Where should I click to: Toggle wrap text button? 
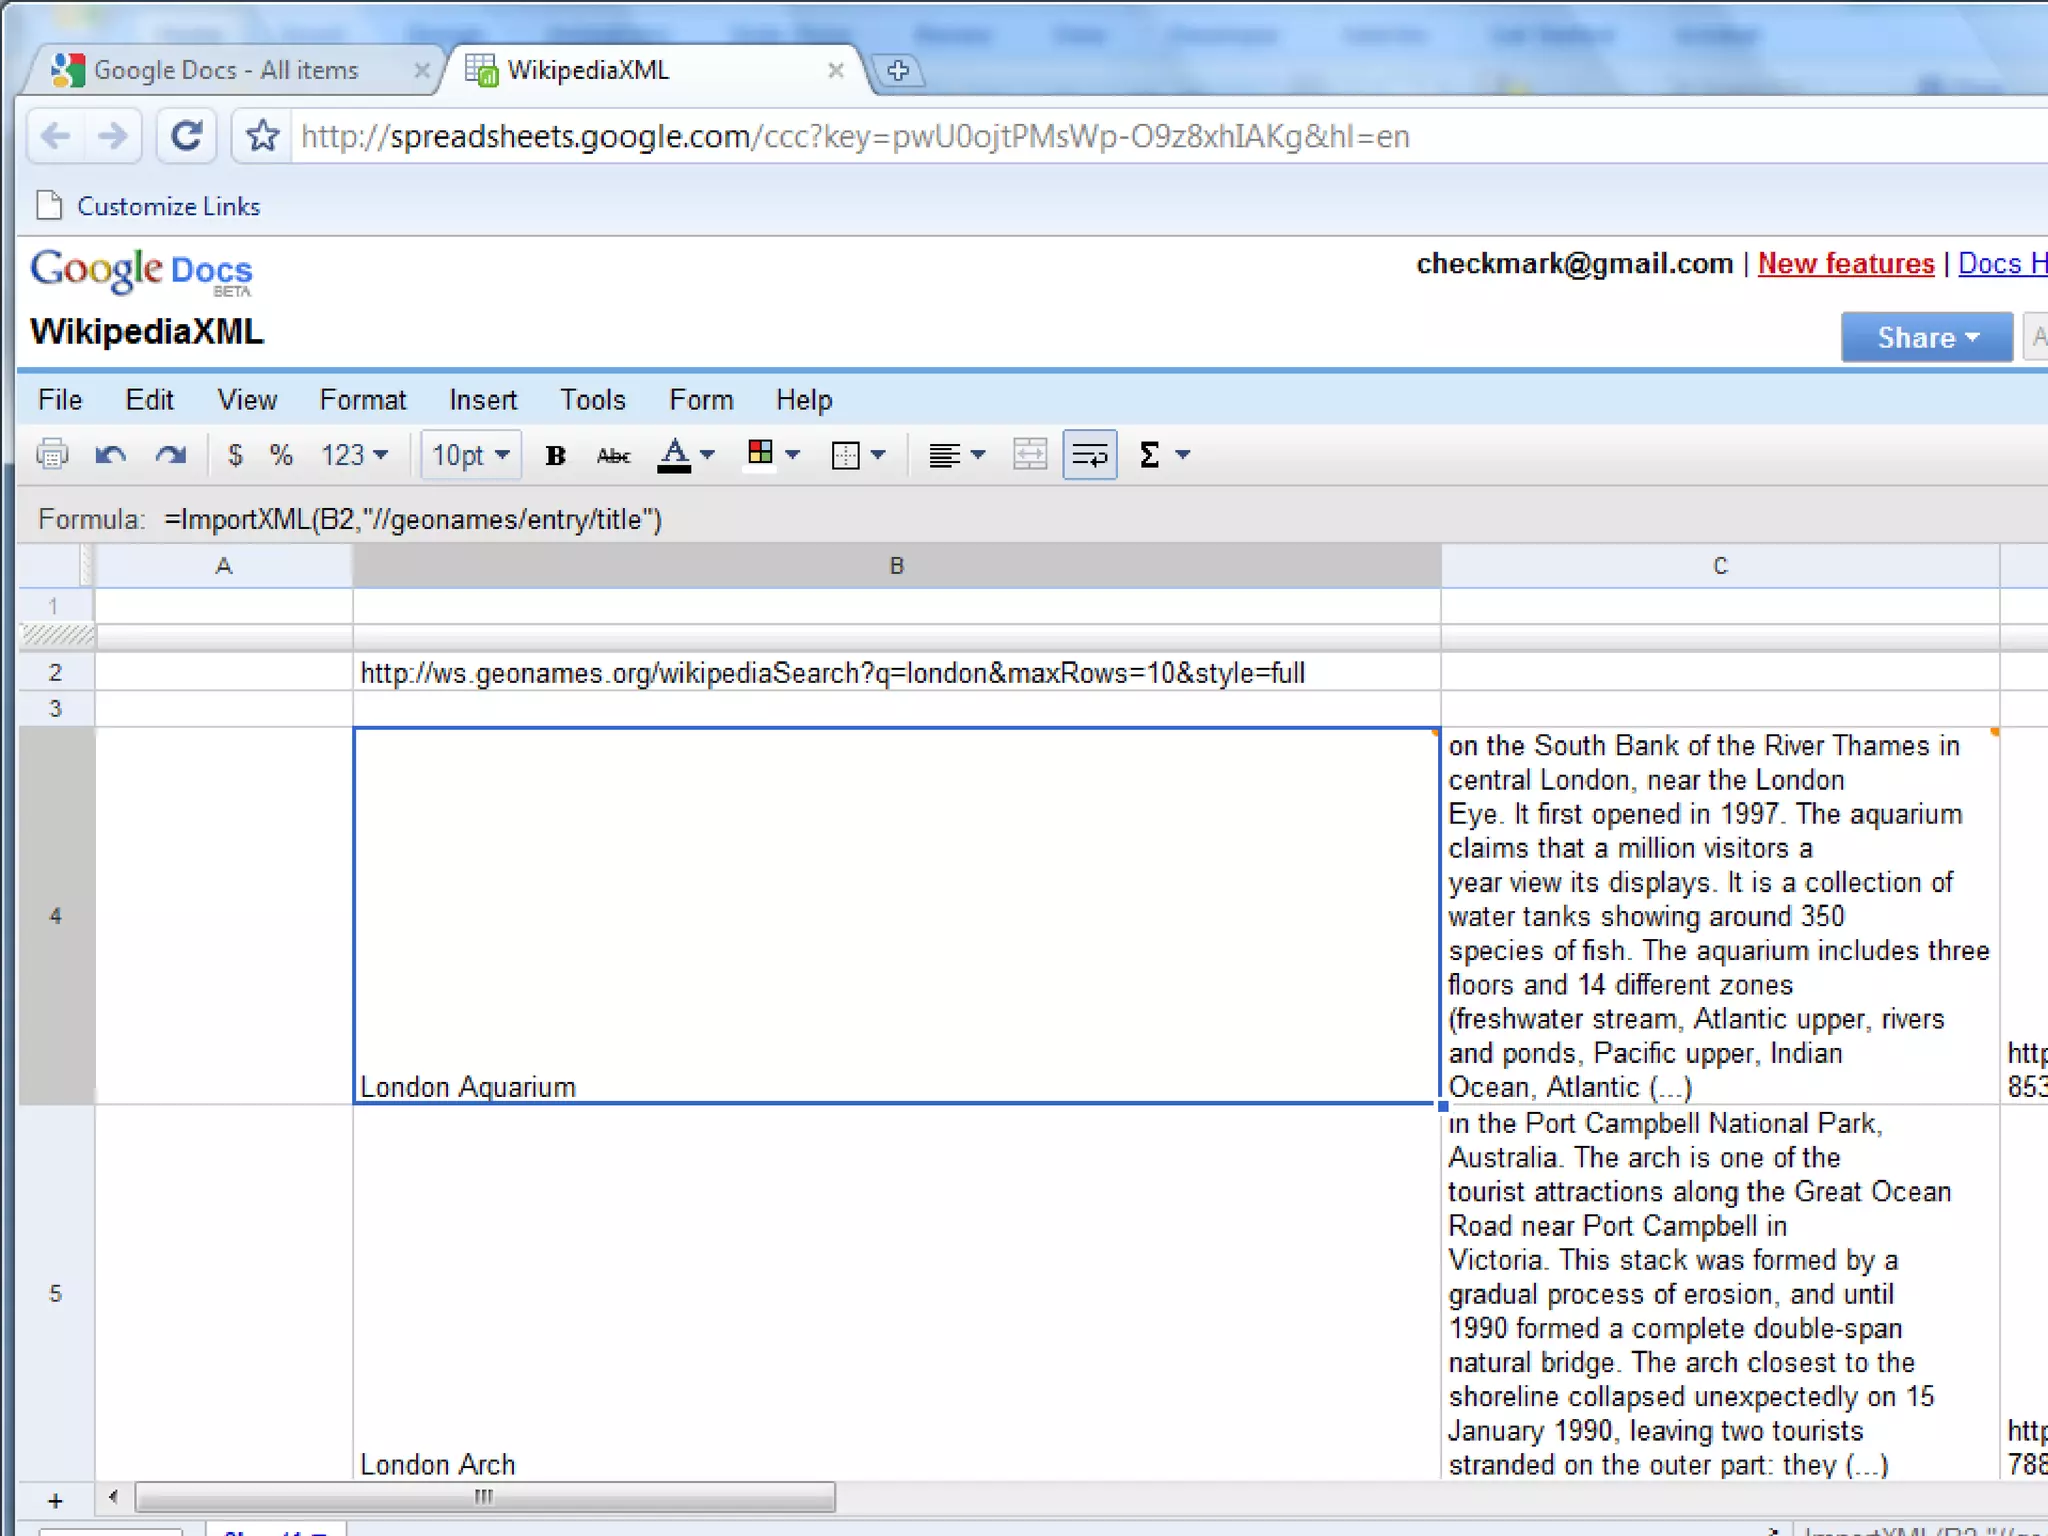coord(1089,456)
